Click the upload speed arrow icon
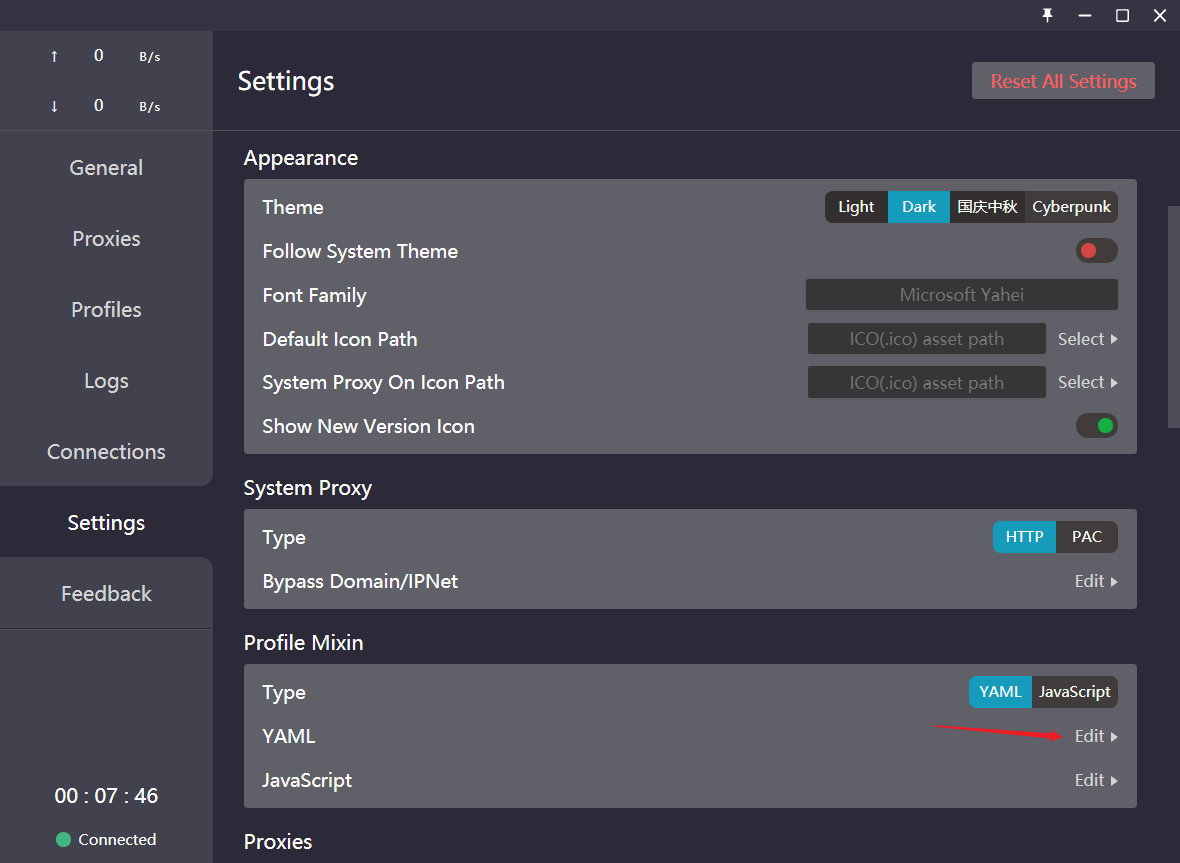 tap(54, 56)
